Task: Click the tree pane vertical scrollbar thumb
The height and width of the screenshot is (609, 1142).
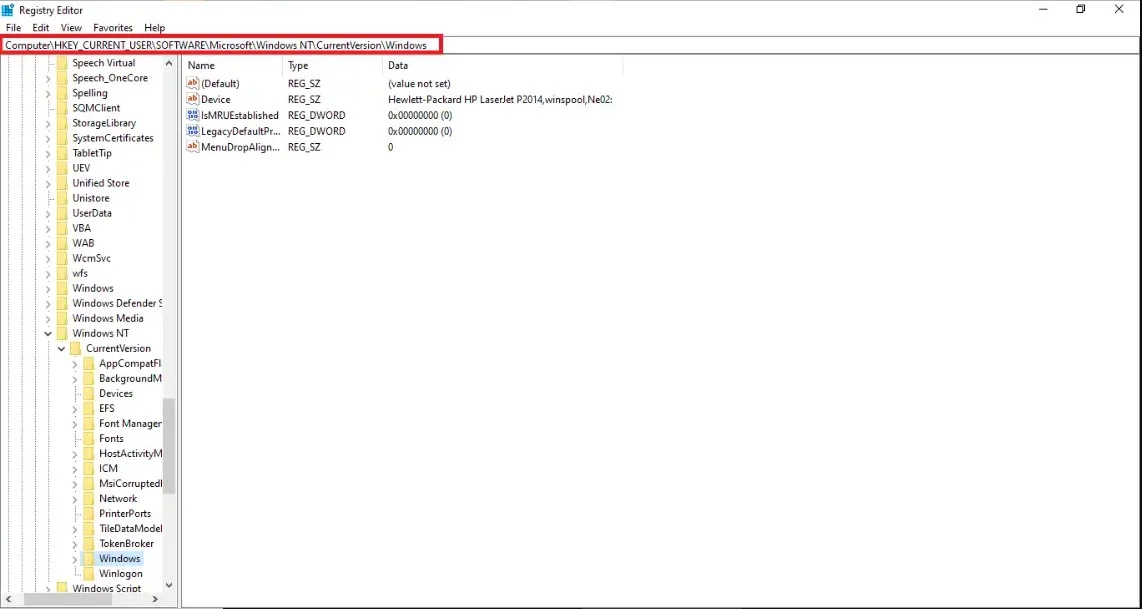Action: click(x=169, y=445)
